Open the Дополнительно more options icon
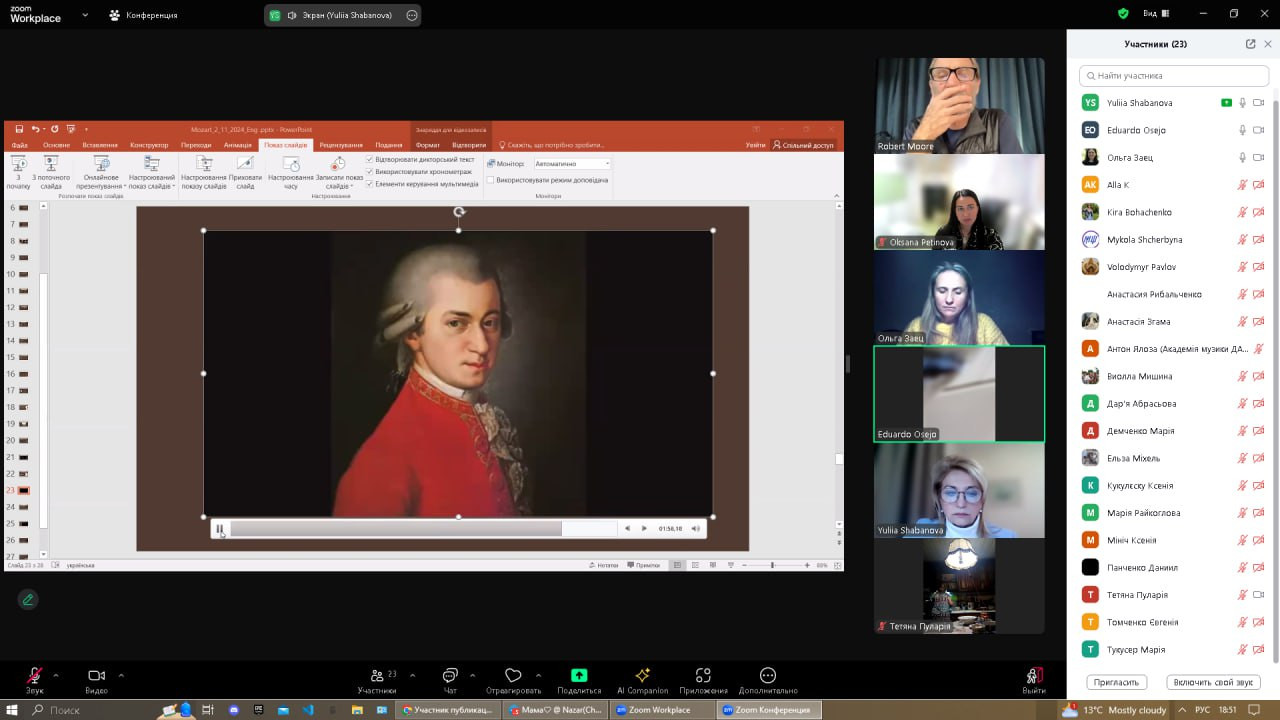 (768, 676)
